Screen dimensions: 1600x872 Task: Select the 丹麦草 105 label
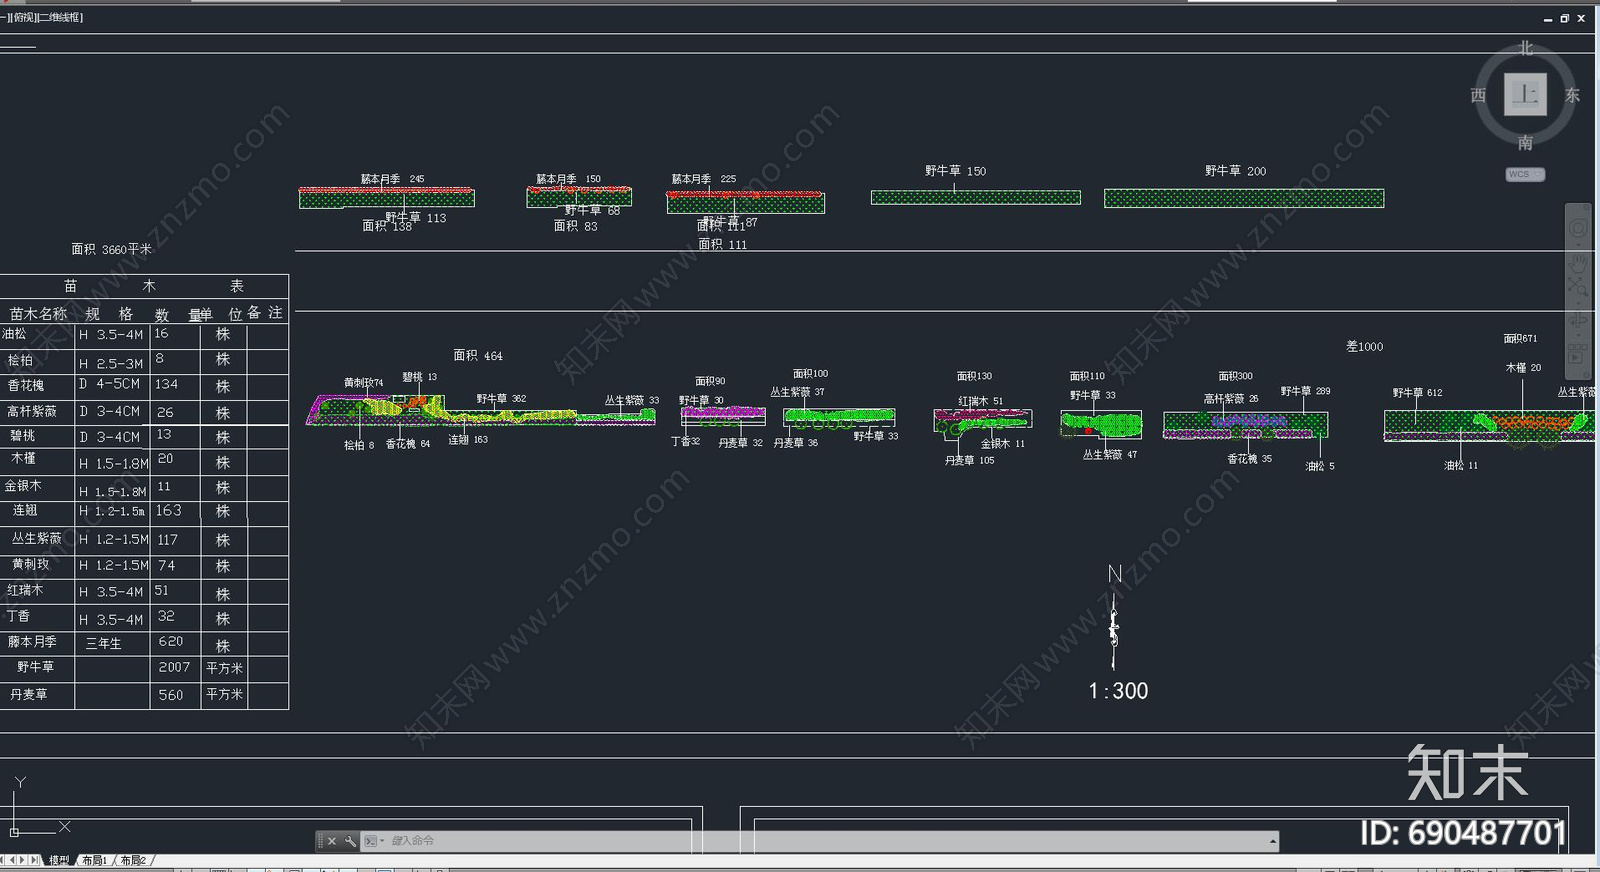pos(969,461)
